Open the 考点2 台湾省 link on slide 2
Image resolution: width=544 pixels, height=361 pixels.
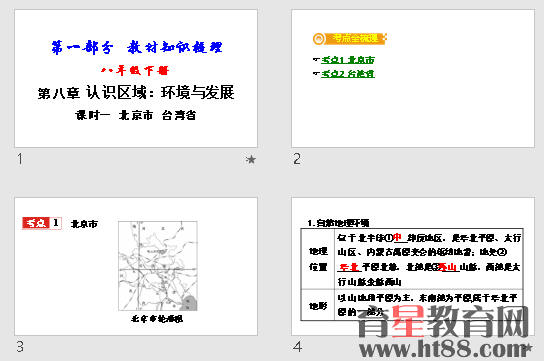(x=348, y=74)
